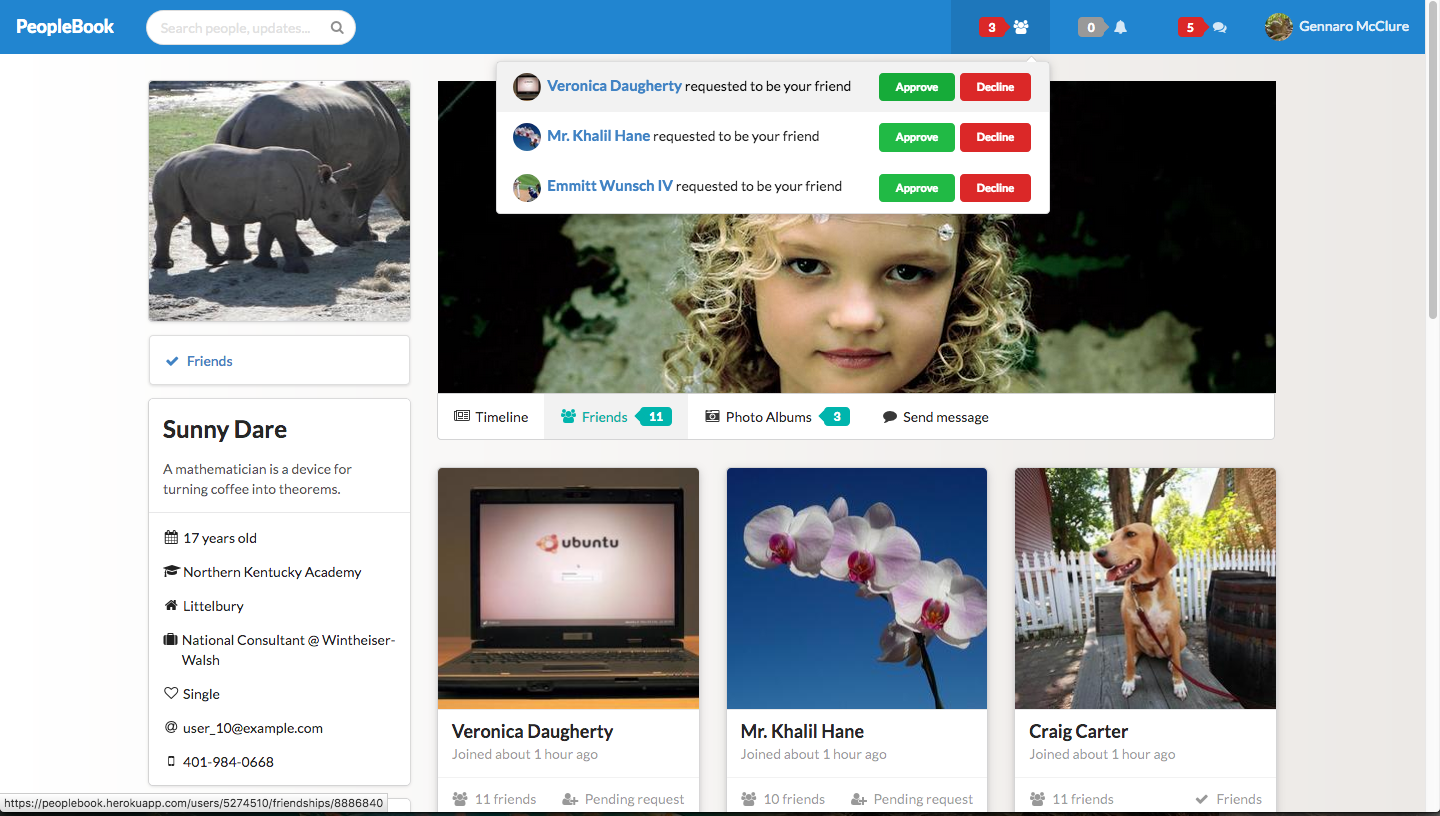Open Veronica Daugherty's ubuntu laptop card photo
The height and width of the screenshot is (816, 1440).
pos(568,589)
